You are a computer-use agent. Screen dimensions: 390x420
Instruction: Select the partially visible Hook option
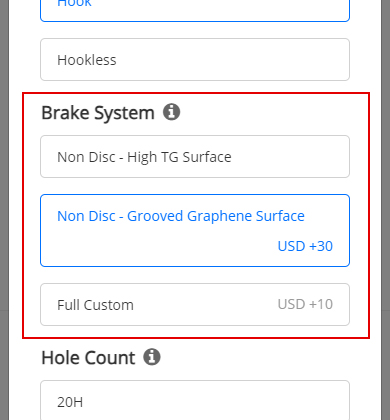(195, 10)
